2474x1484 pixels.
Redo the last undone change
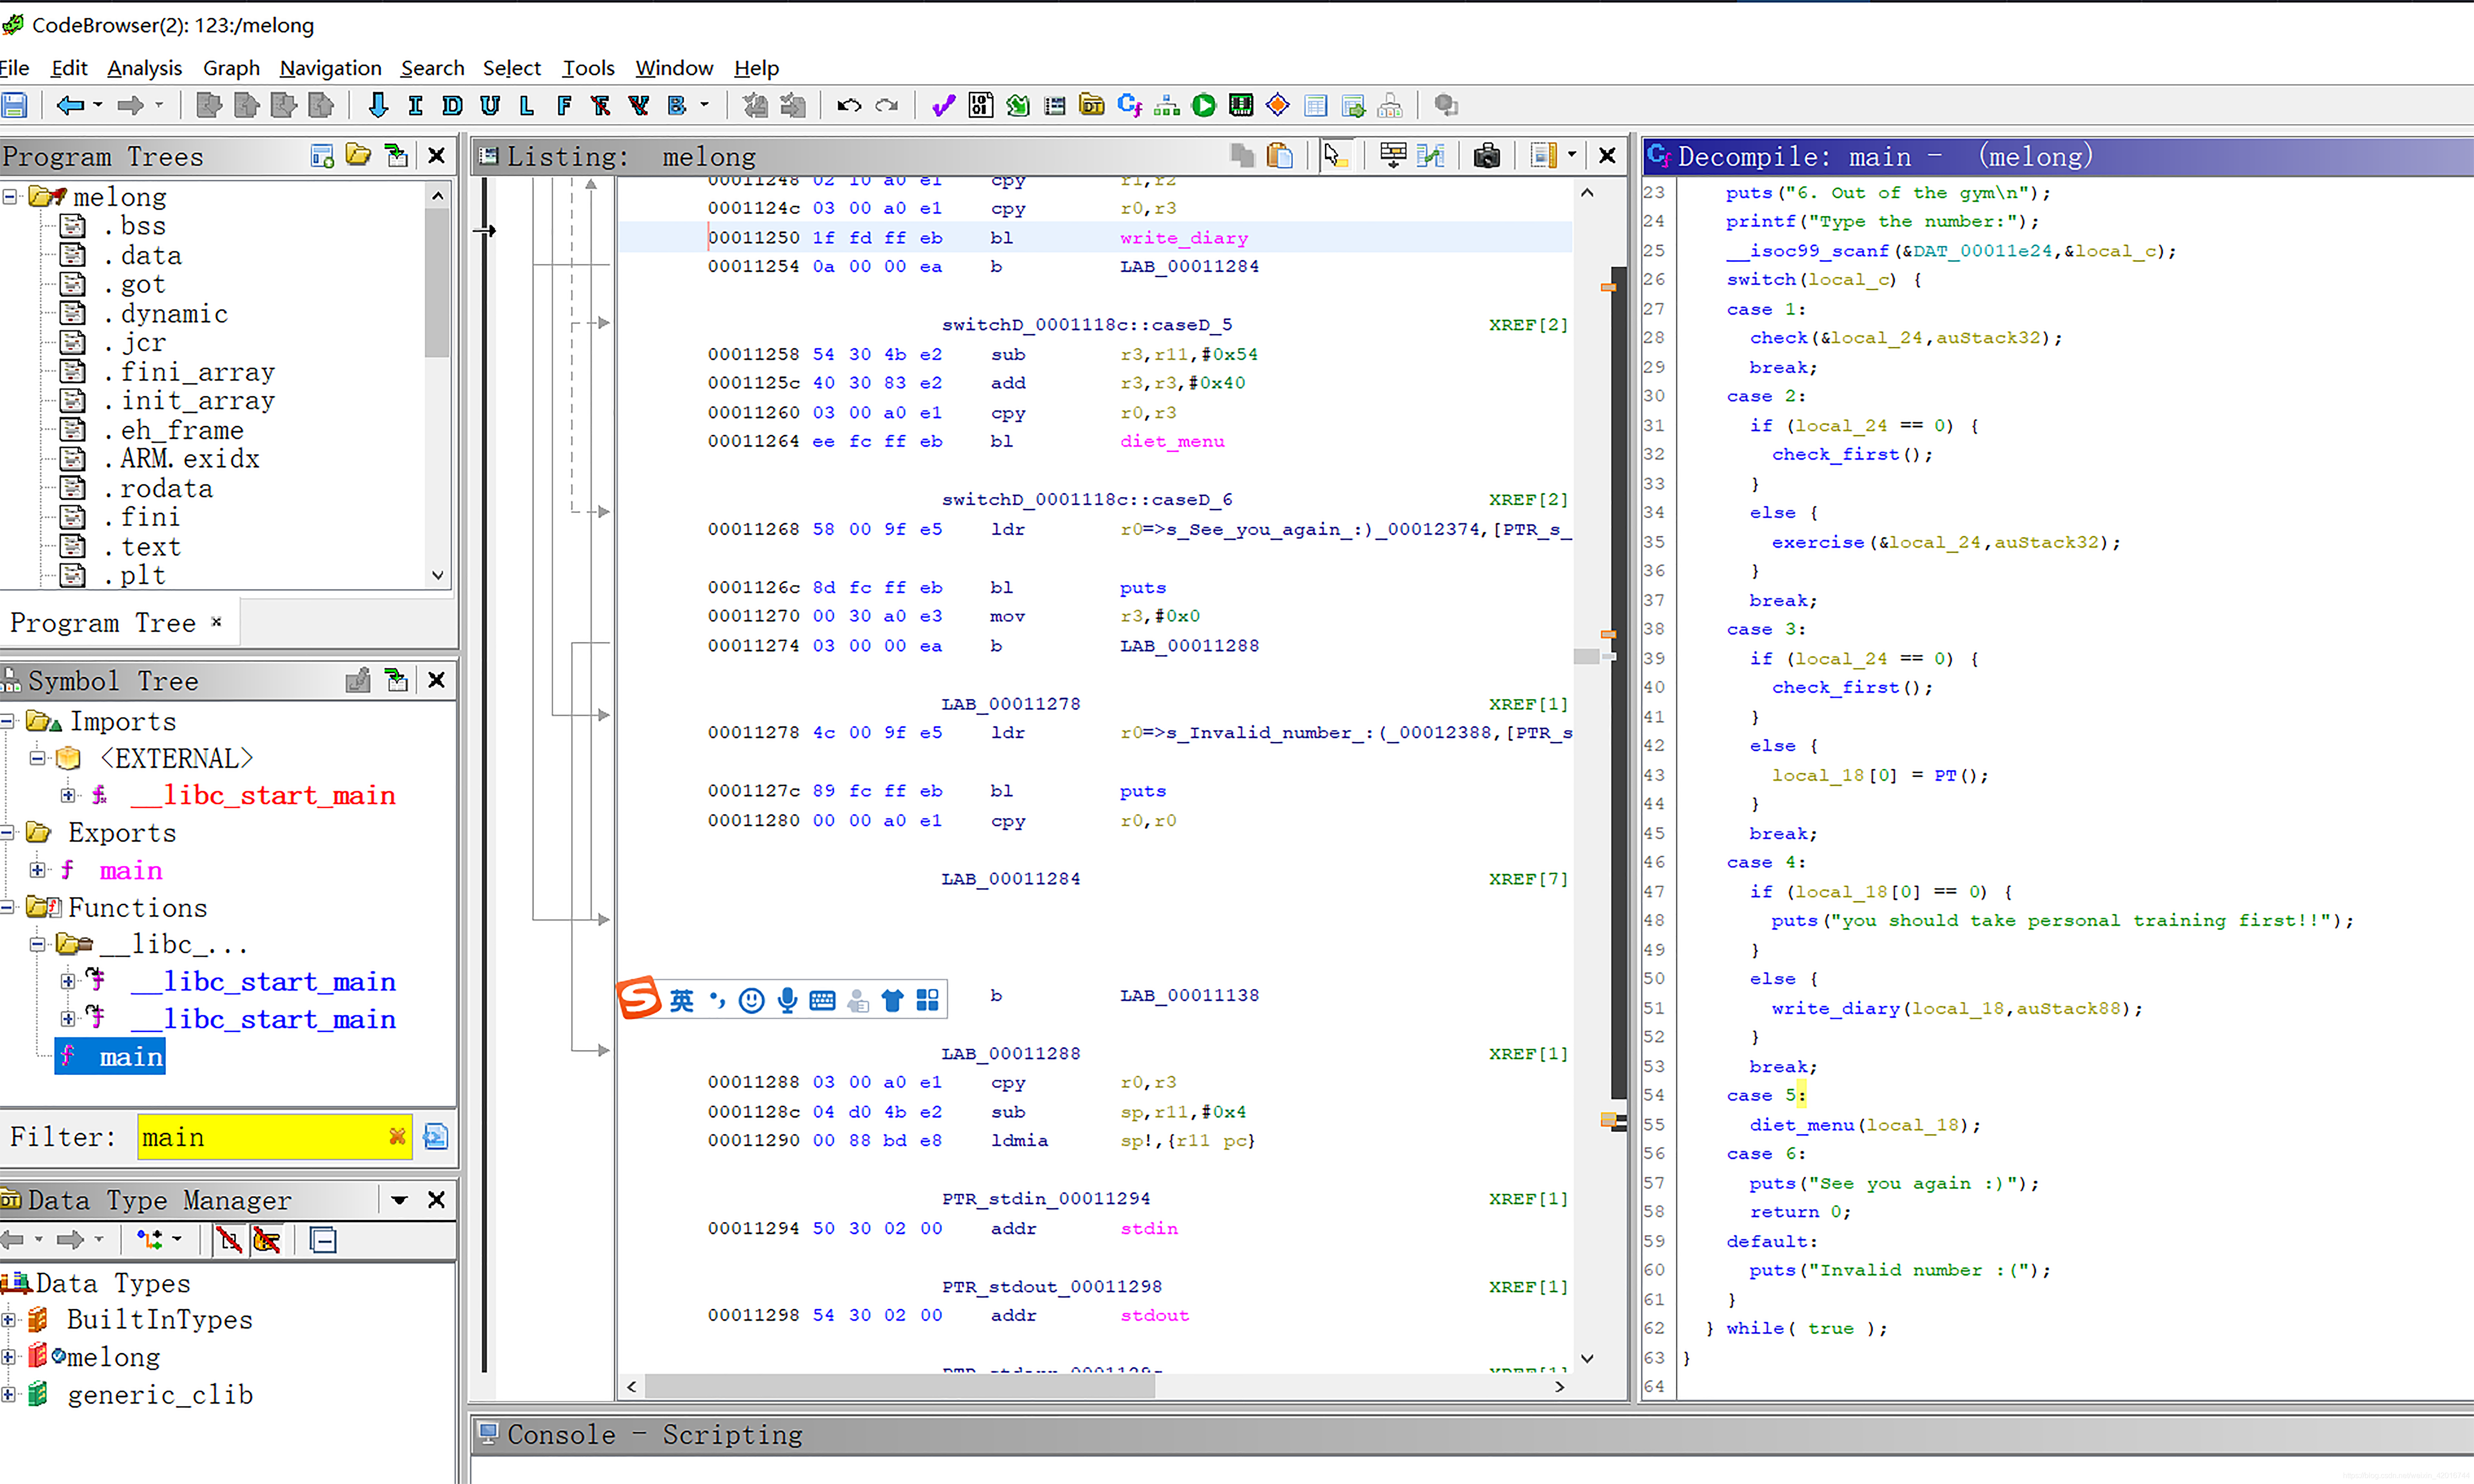[x=887, y=105]
